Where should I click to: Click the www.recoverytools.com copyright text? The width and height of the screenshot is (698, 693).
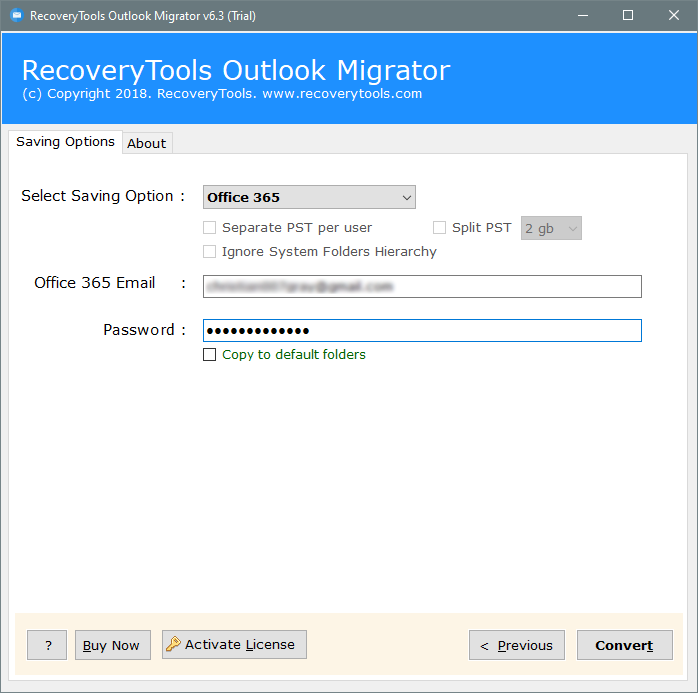[x=342, y=93]
